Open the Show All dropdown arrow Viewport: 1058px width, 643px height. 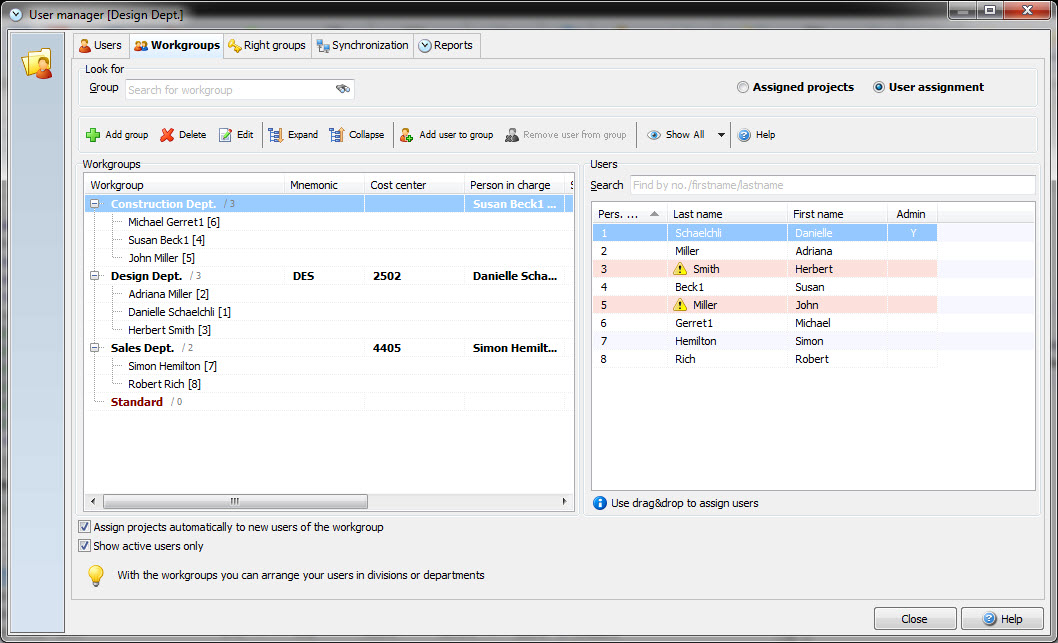point(721,135)
